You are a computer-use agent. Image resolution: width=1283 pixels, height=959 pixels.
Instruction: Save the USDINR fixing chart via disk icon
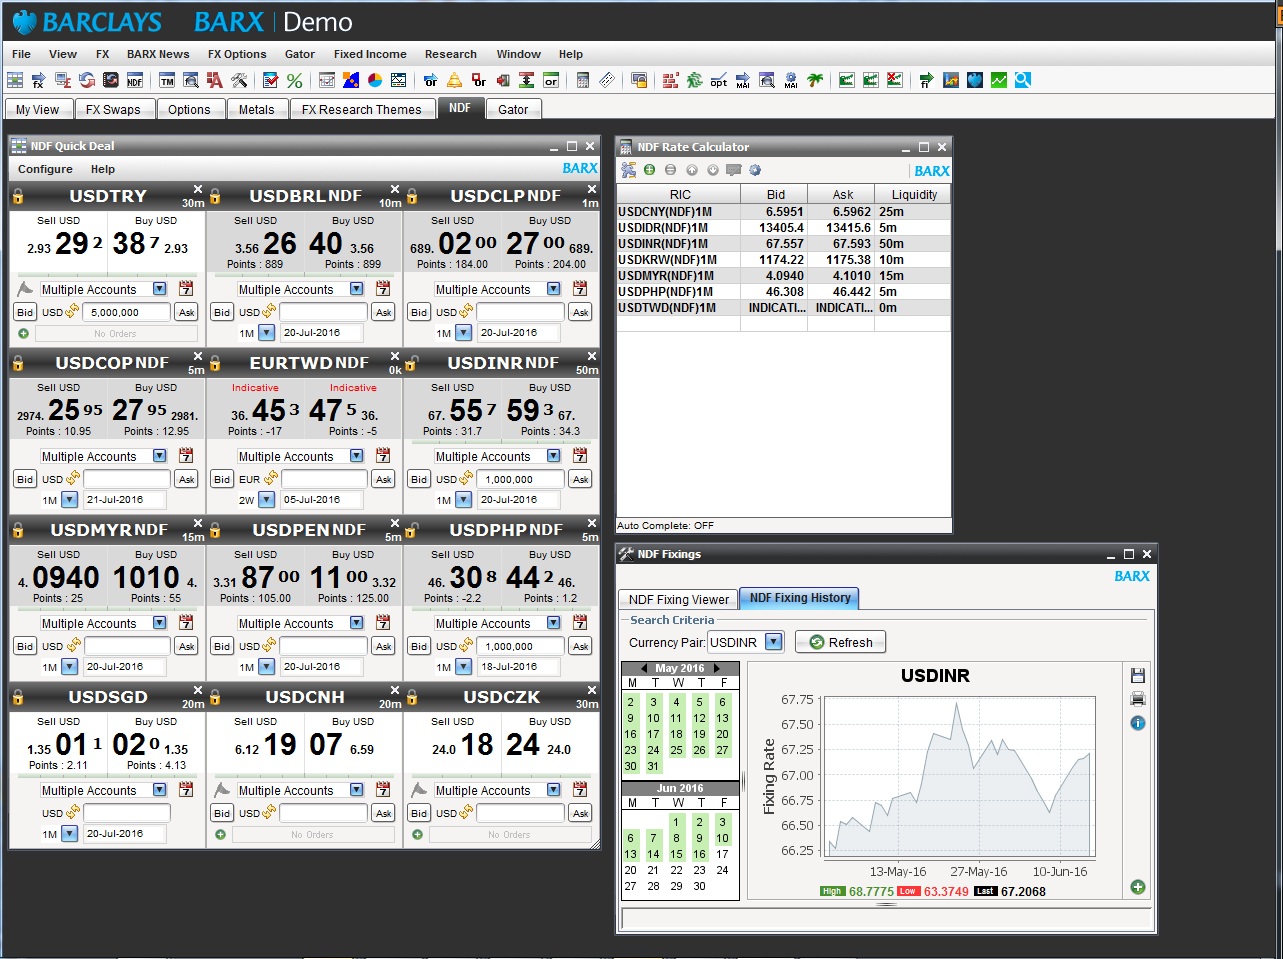[x=1137, y=676]
